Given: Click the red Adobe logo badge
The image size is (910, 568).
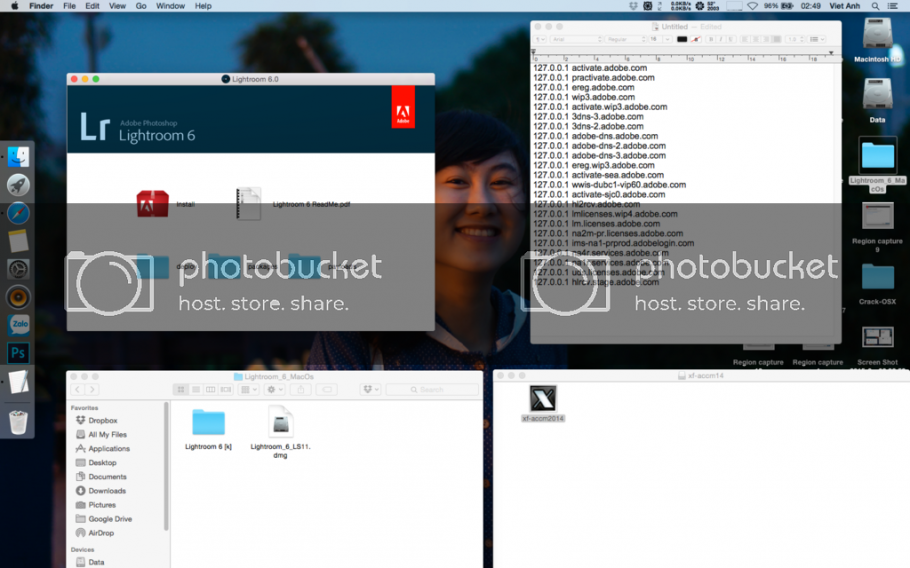Looking at the screenshot, I should pos(403,107).
